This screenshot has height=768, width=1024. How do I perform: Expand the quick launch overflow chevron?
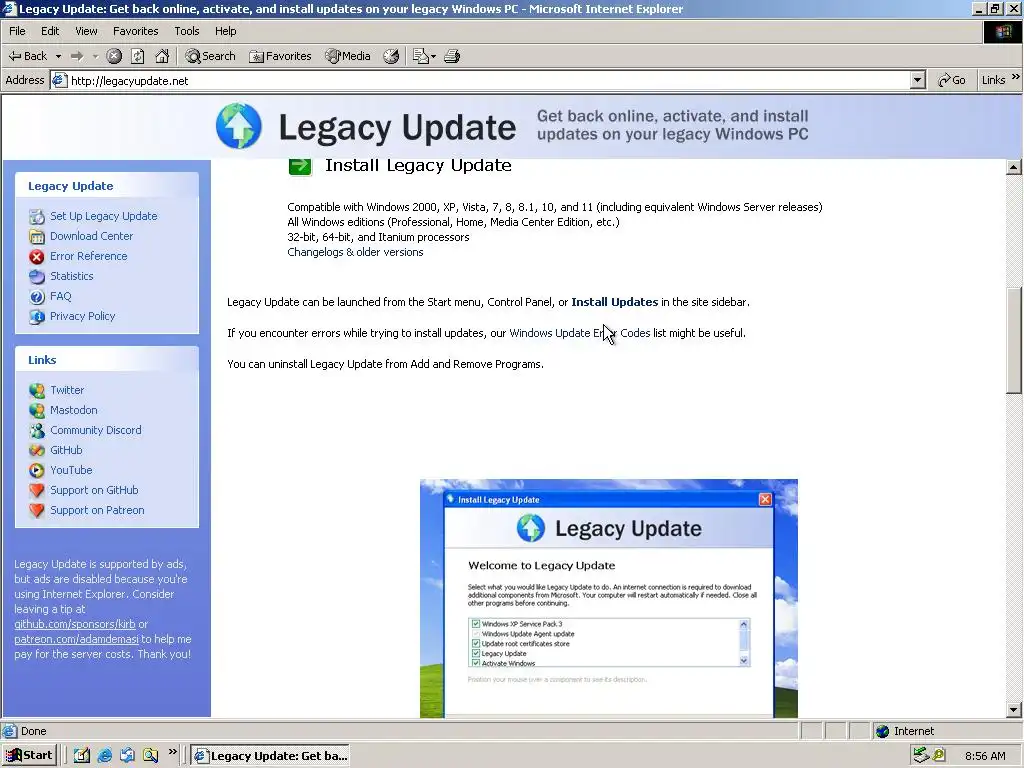[x=172, y=752]
